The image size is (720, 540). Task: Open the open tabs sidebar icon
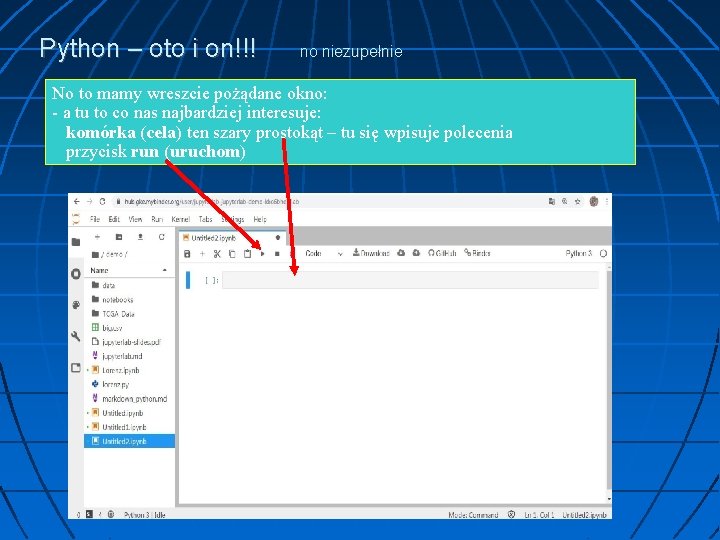point(76,368)
